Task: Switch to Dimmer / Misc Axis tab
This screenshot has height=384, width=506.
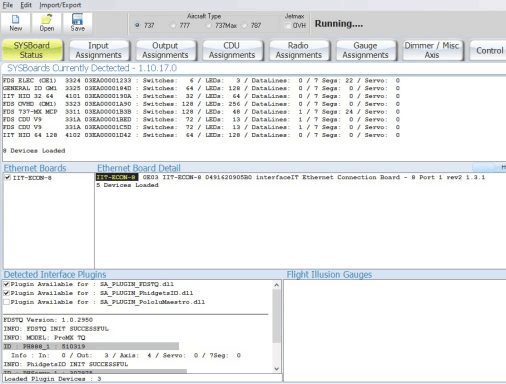Action: [x=432, y=50]
